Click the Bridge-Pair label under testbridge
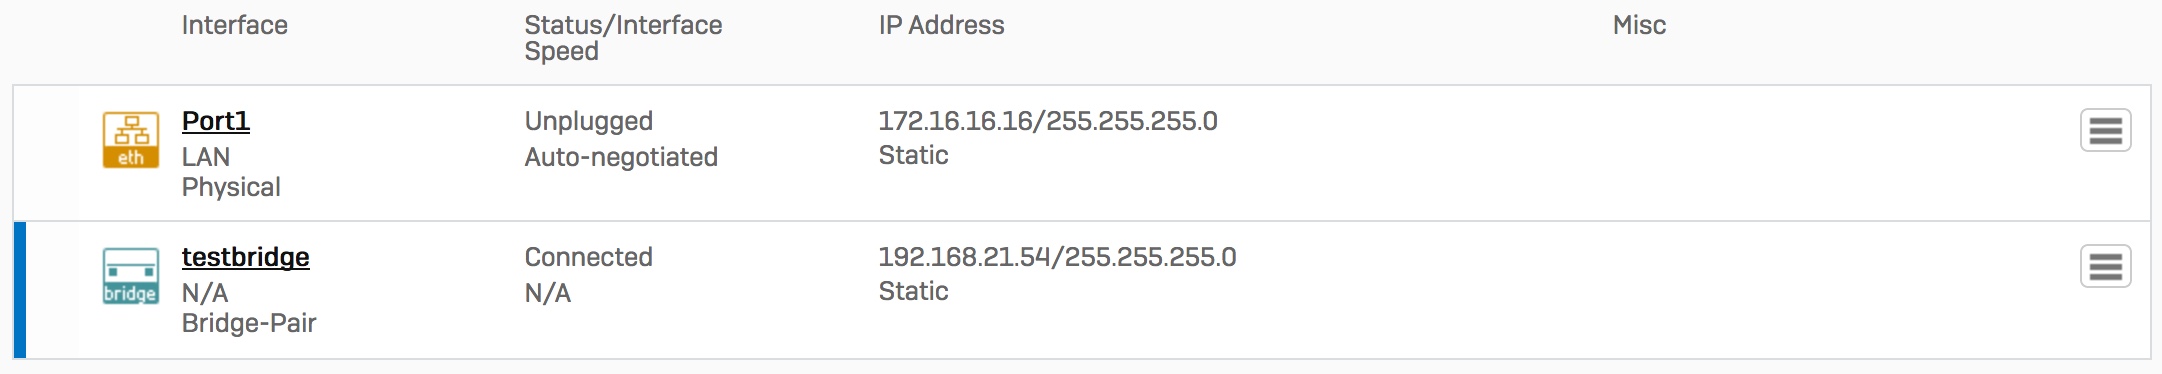The width and height of the screenshot is (2162, 374). pyautogui.click(x=249, y=323)
